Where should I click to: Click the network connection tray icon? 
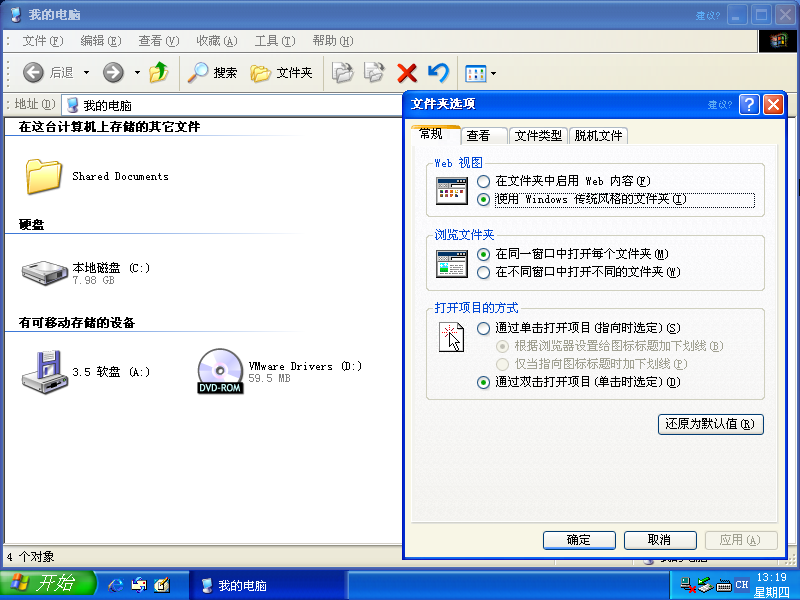(x=688, y=585)
